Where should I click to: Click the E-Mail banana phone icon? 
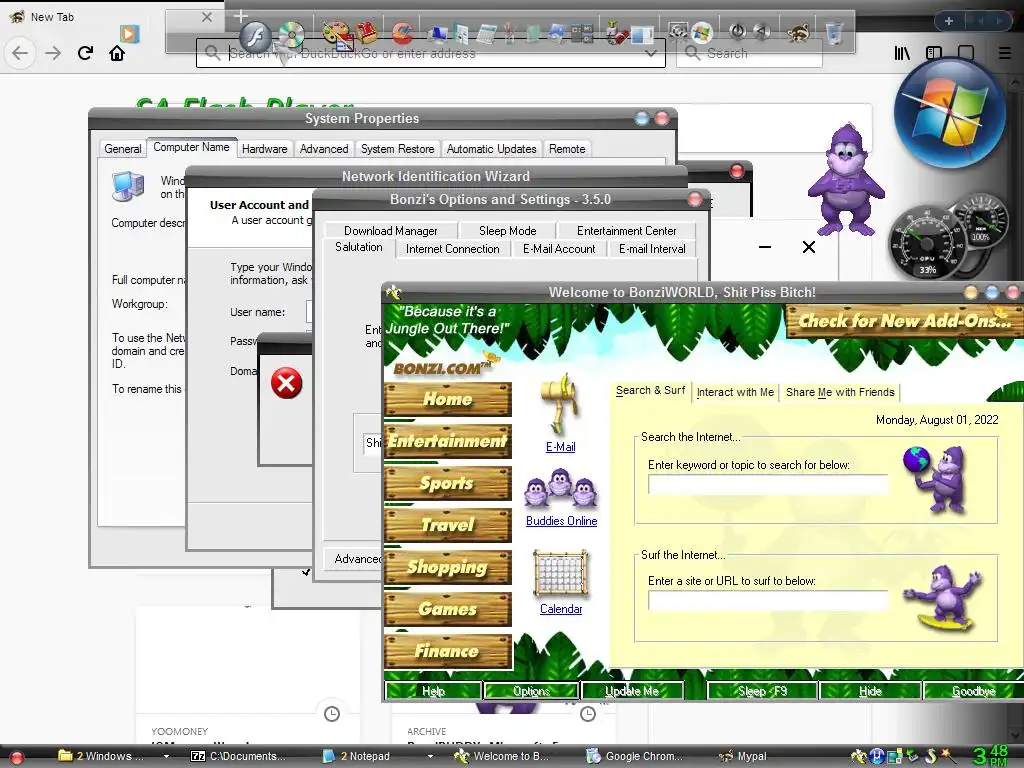(560, 405)
